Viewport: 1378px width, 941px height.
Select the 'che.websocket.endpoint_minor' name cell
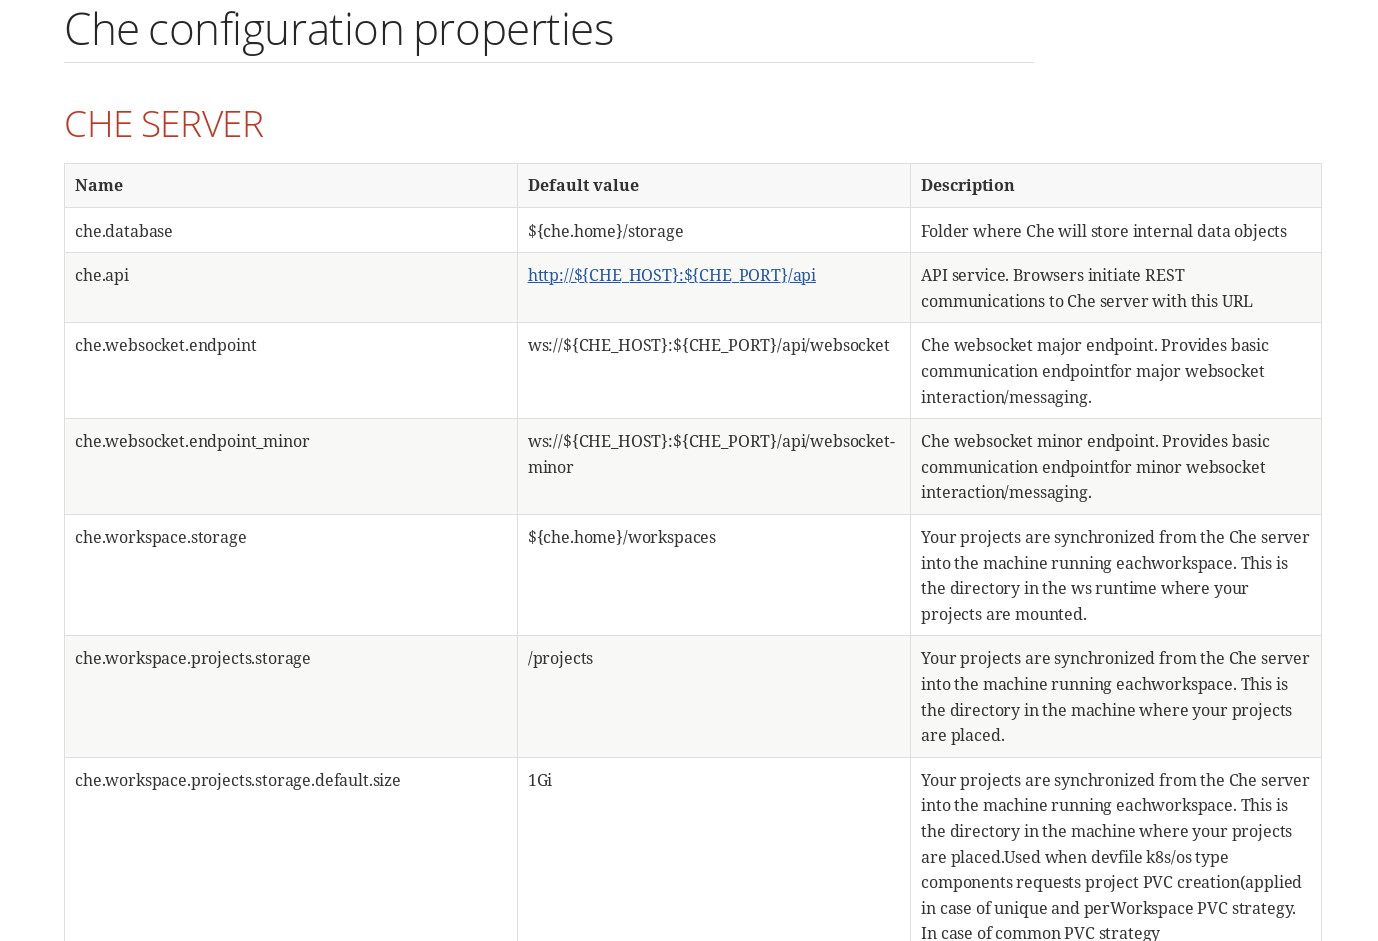coord(291,467)
